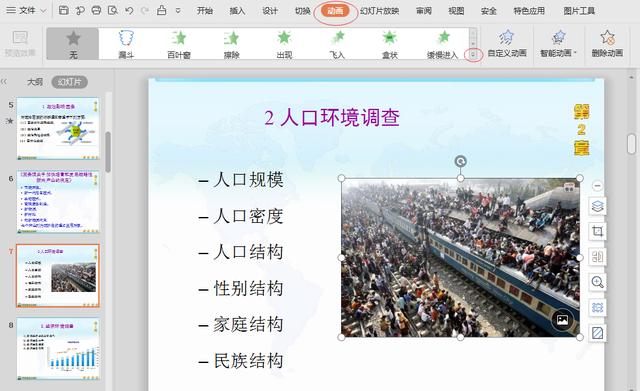The width and height of the screenshot is (640, 391).
Task: Click the 删除动画 button
Action: pos(607,44)
